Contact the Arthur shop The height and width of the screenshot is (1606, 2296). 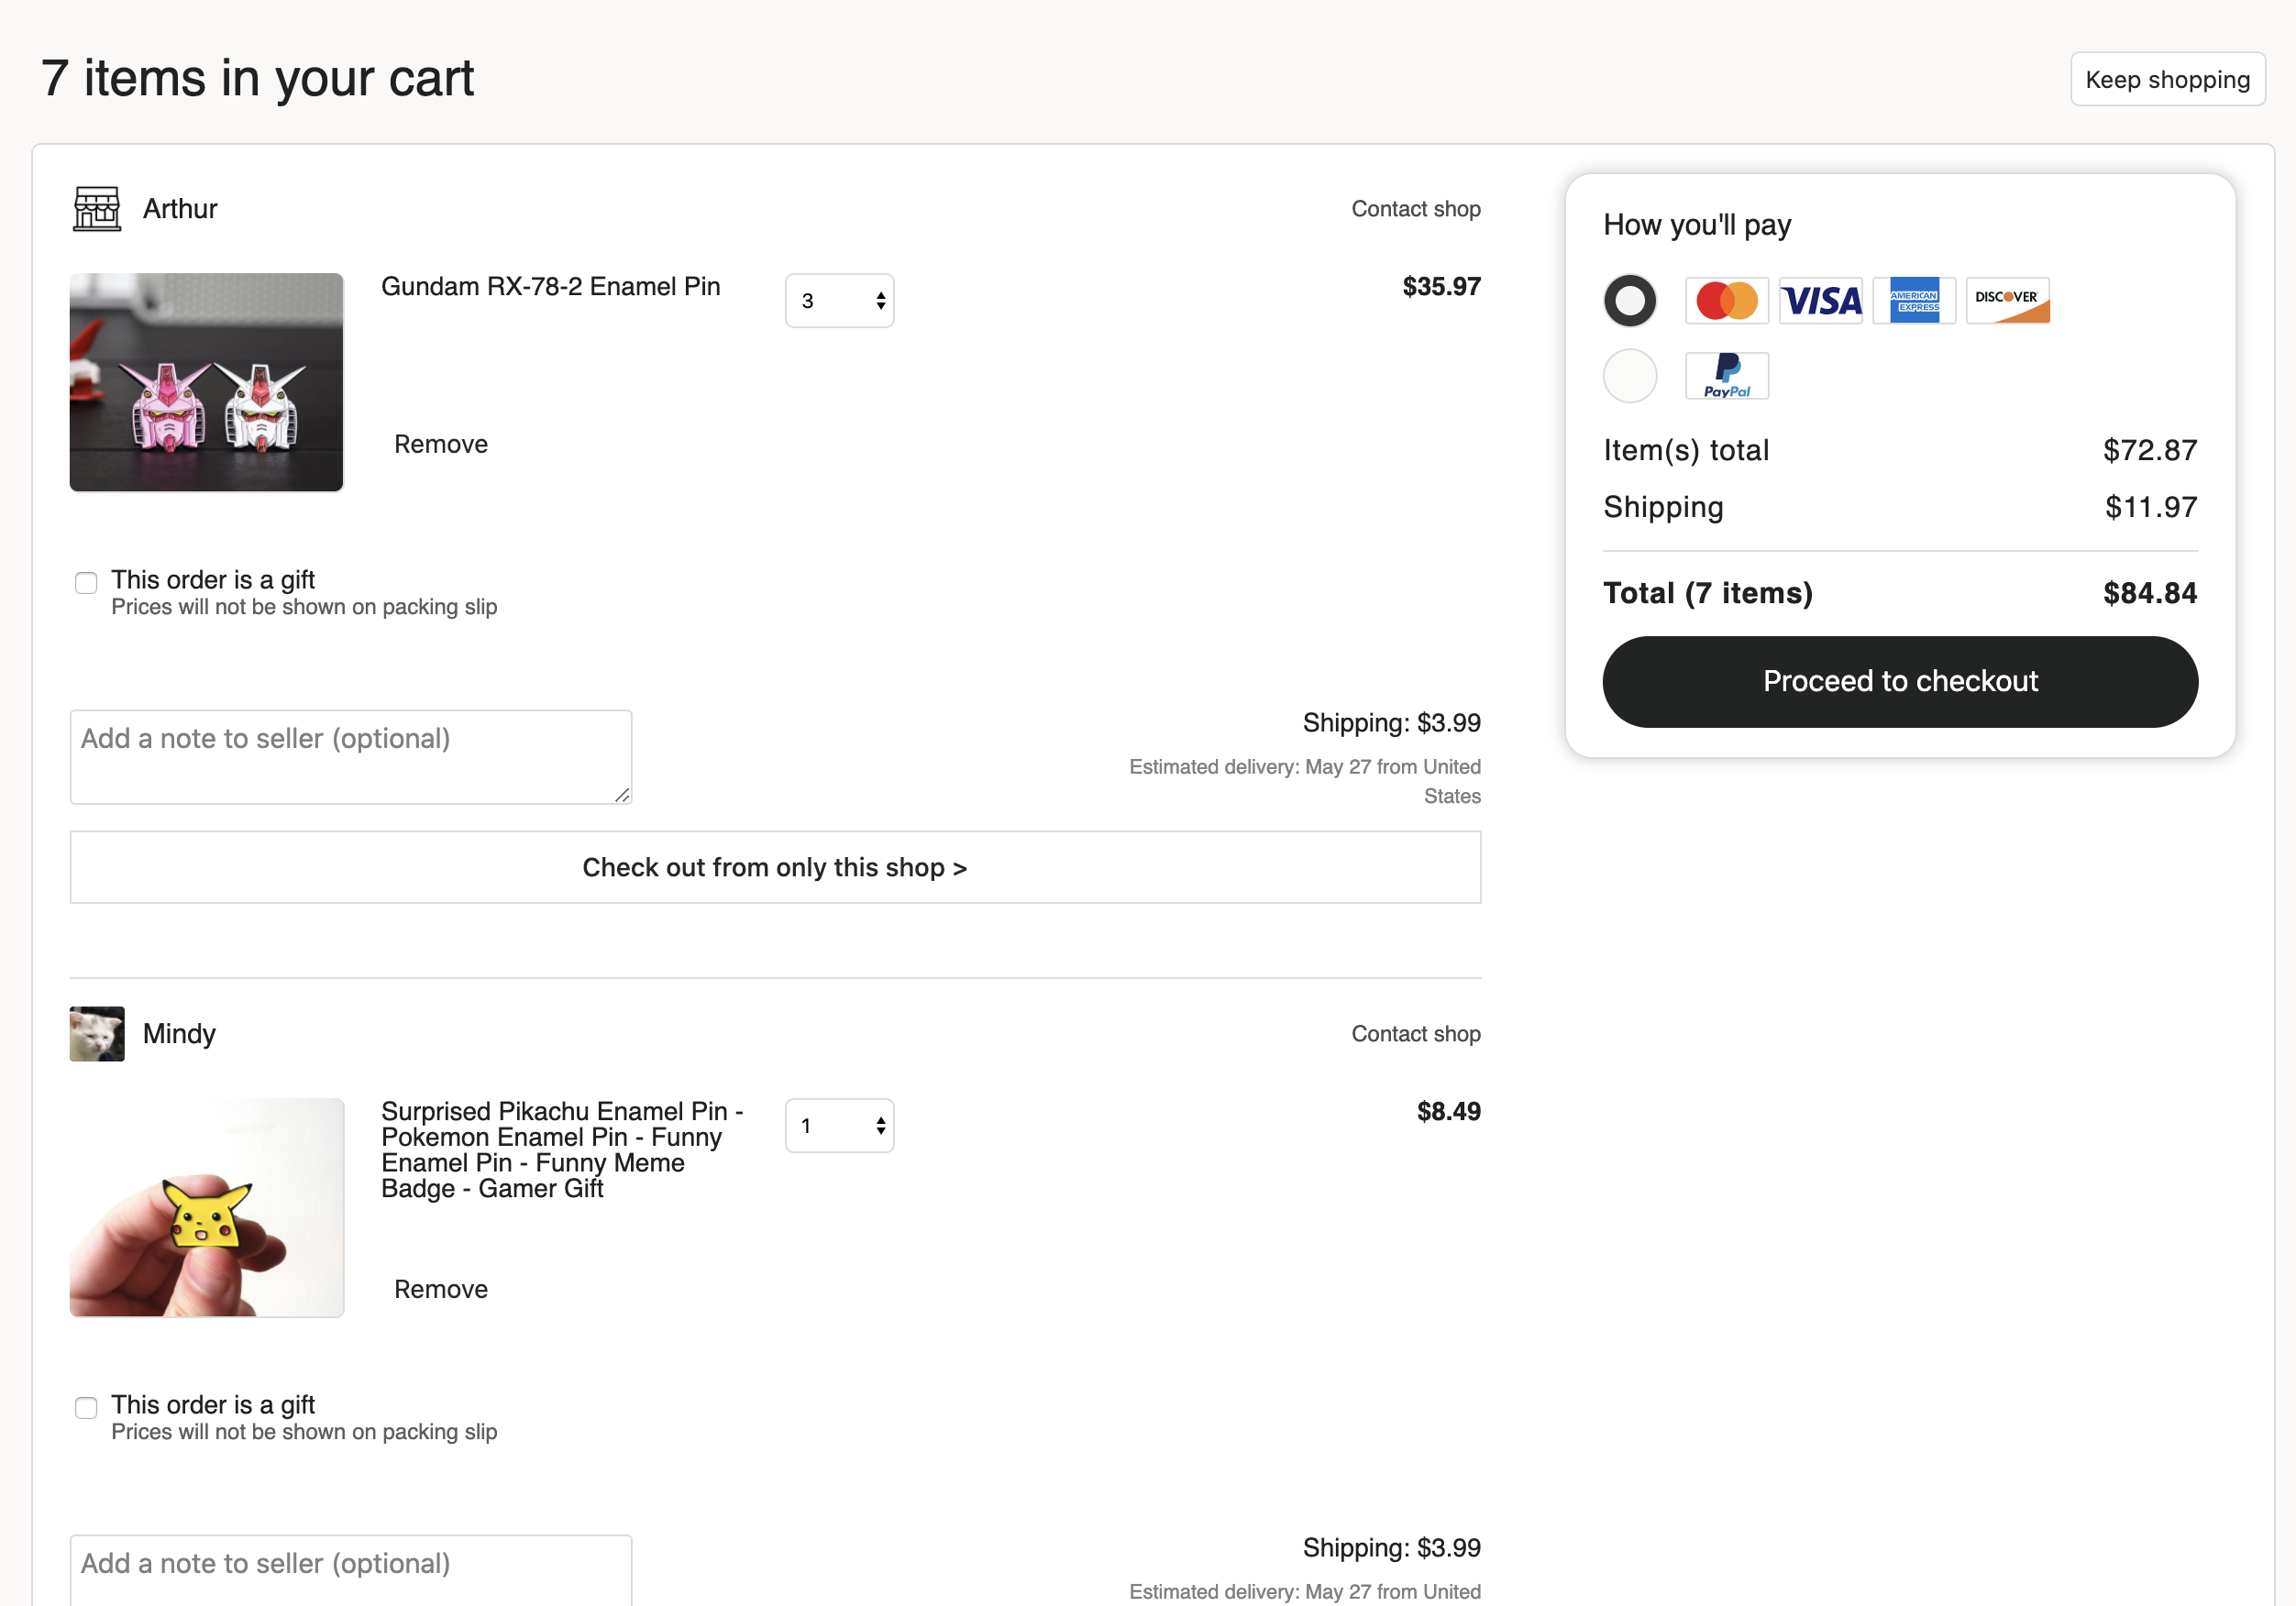[1415, 208]
